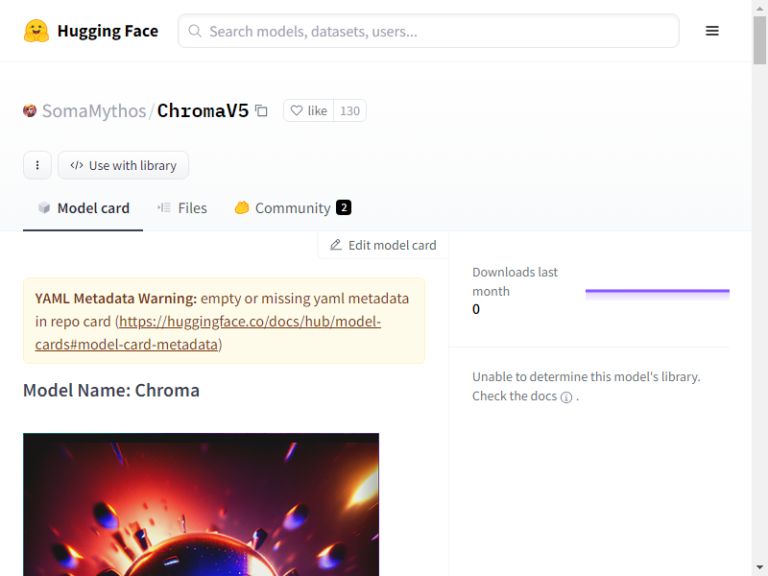
Task: Open Use with library code dropdown
Action: (123, 165)
